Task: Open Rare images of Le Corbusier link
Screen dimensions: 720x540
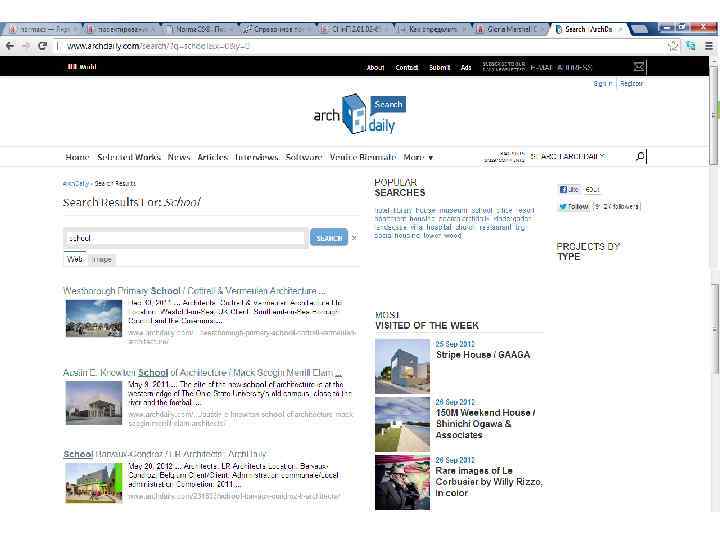Action: (489, 481)
